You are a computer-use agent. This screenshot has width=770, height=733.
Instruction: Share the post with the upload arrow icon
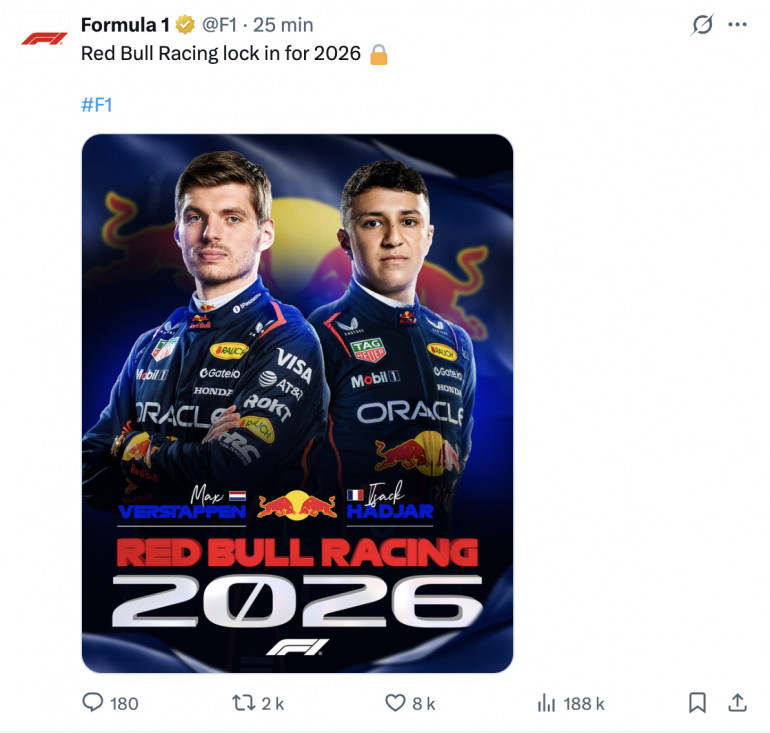click(737, 703)
